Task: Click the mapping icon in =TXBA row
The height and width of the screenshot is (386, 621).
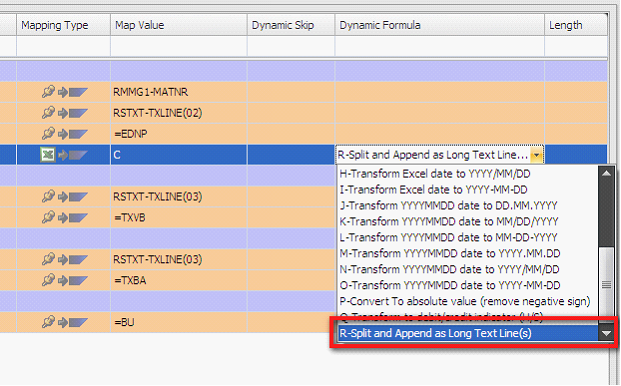Action: click(x=64, y=280)
